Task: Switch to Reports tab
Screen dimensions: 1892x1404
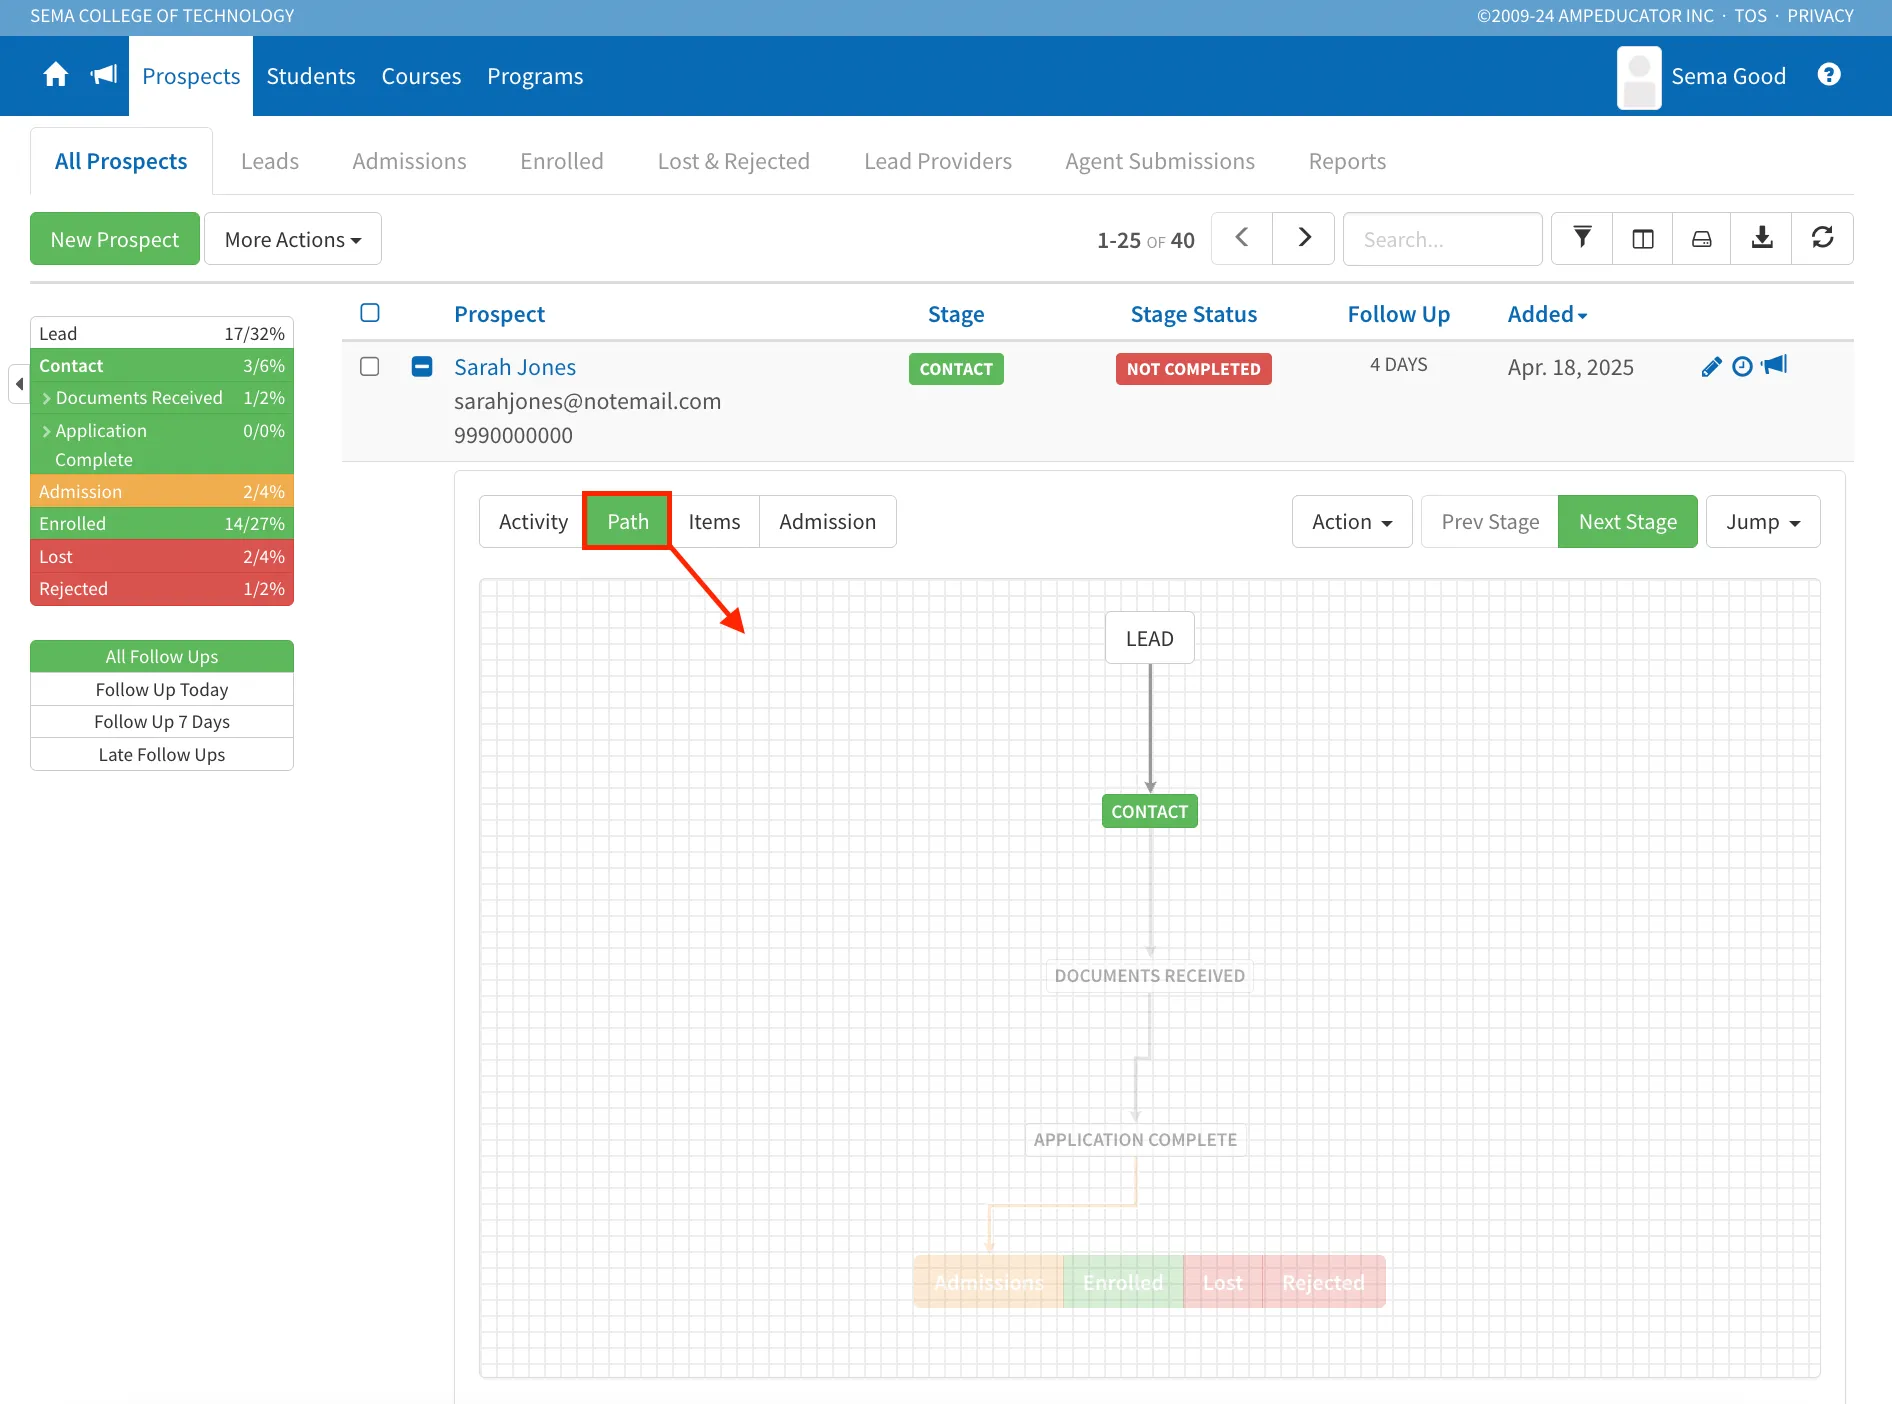Action: (x=1347, y=161)
